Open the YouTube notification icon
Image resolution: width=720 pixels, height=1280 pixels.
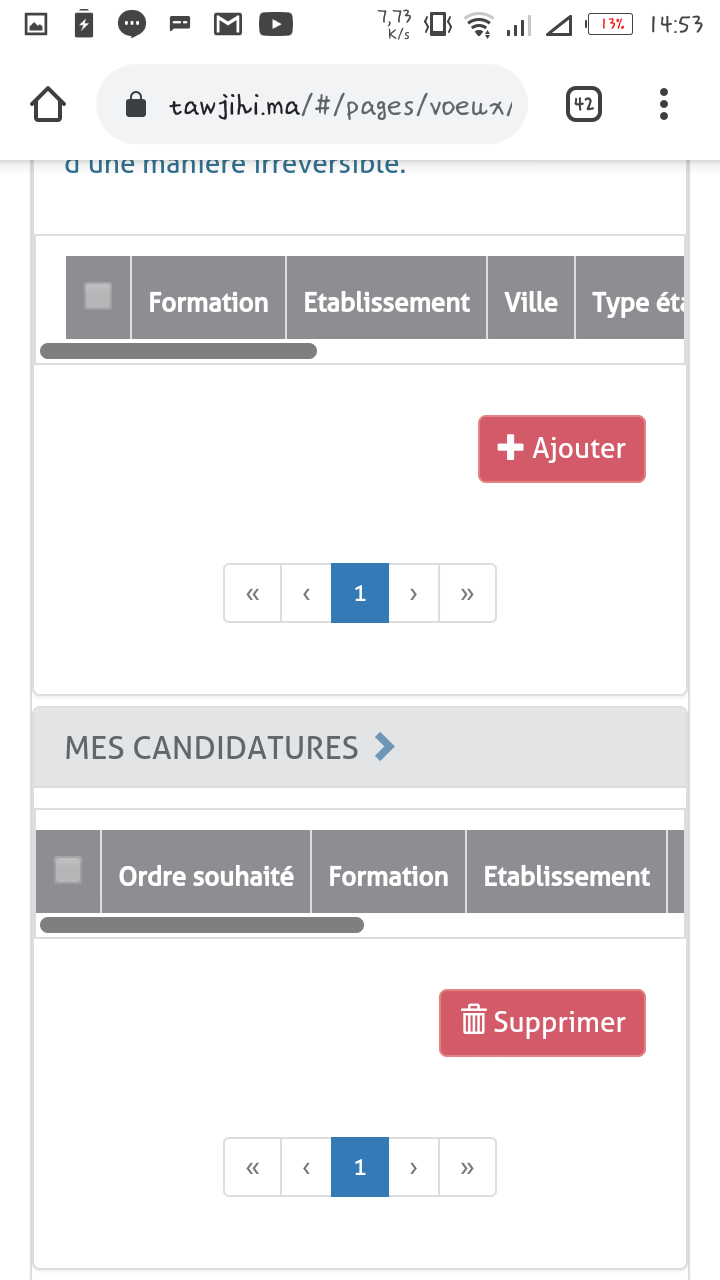click(x=276, y=24)
